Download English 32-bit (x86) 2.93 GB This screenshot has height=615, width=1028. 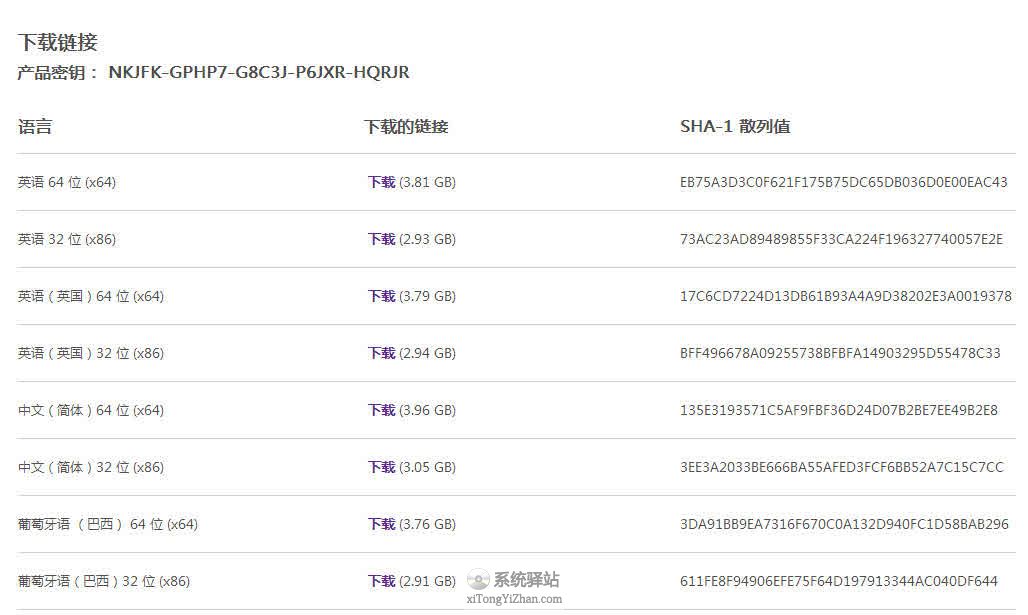click(381, 240)
